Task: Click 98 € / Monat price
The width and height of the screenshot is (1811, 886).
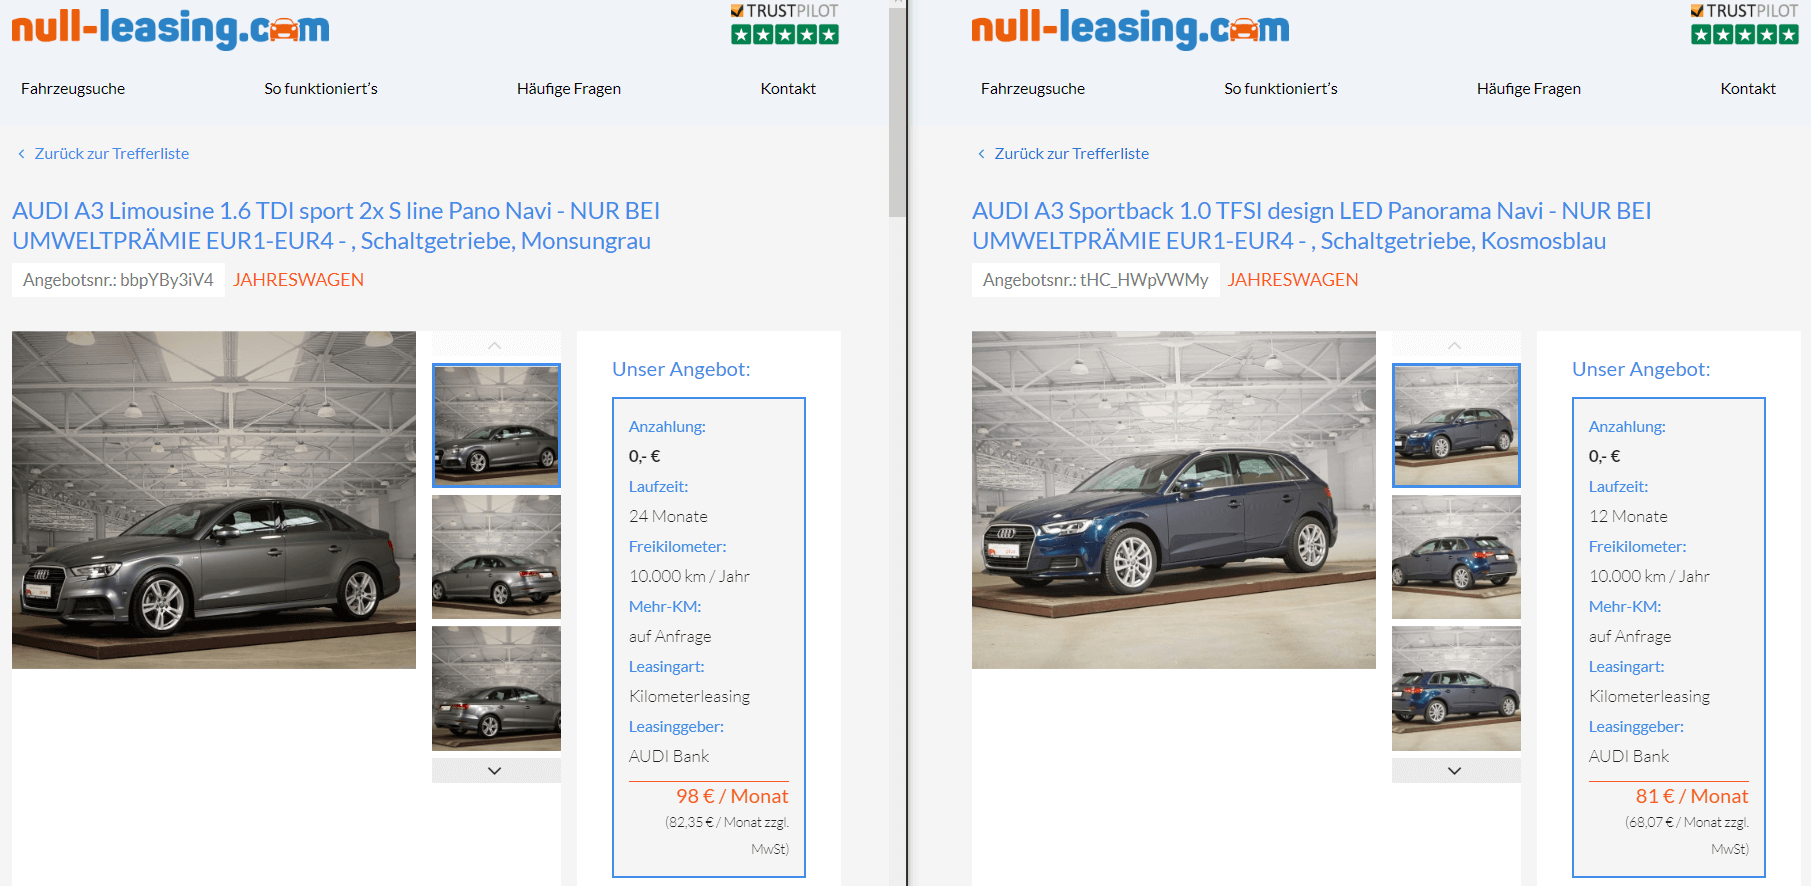Action: [732, 796]
